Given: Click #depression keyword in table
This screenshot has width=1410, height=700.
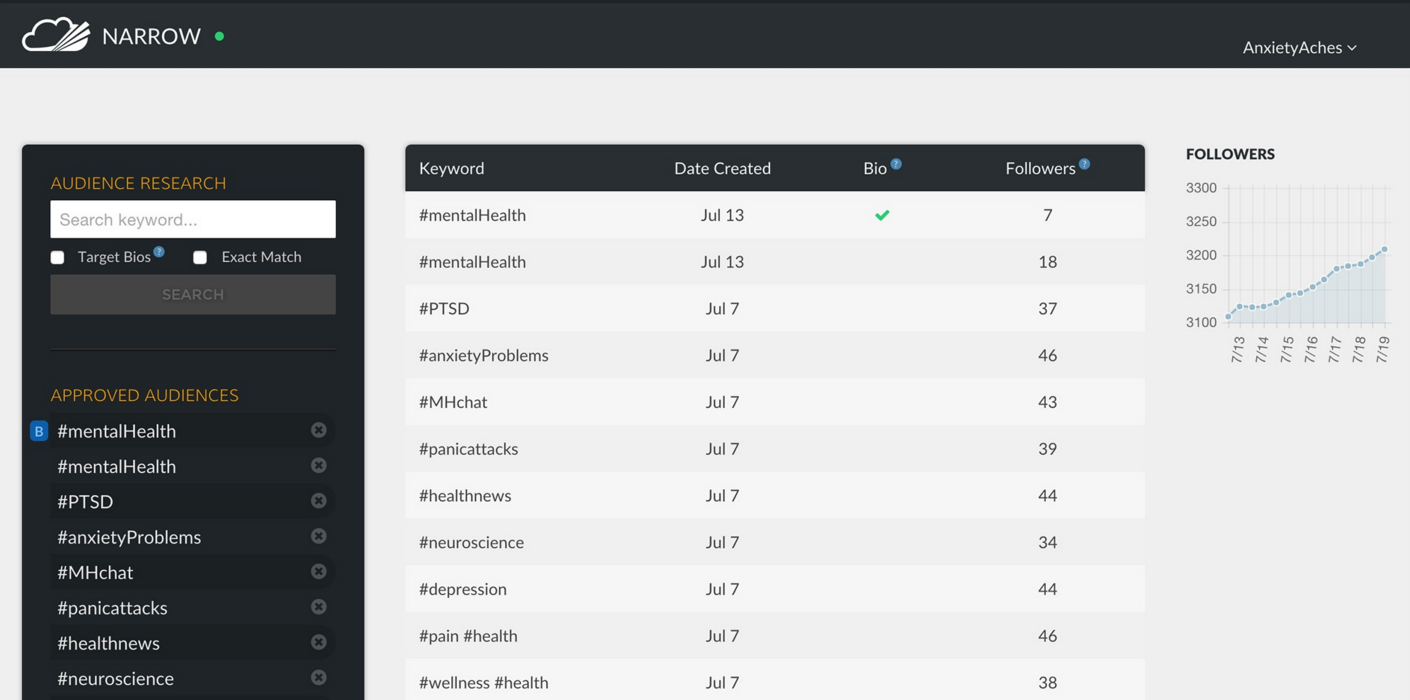Looking at the screenshot, I should (x=463, y=589).
